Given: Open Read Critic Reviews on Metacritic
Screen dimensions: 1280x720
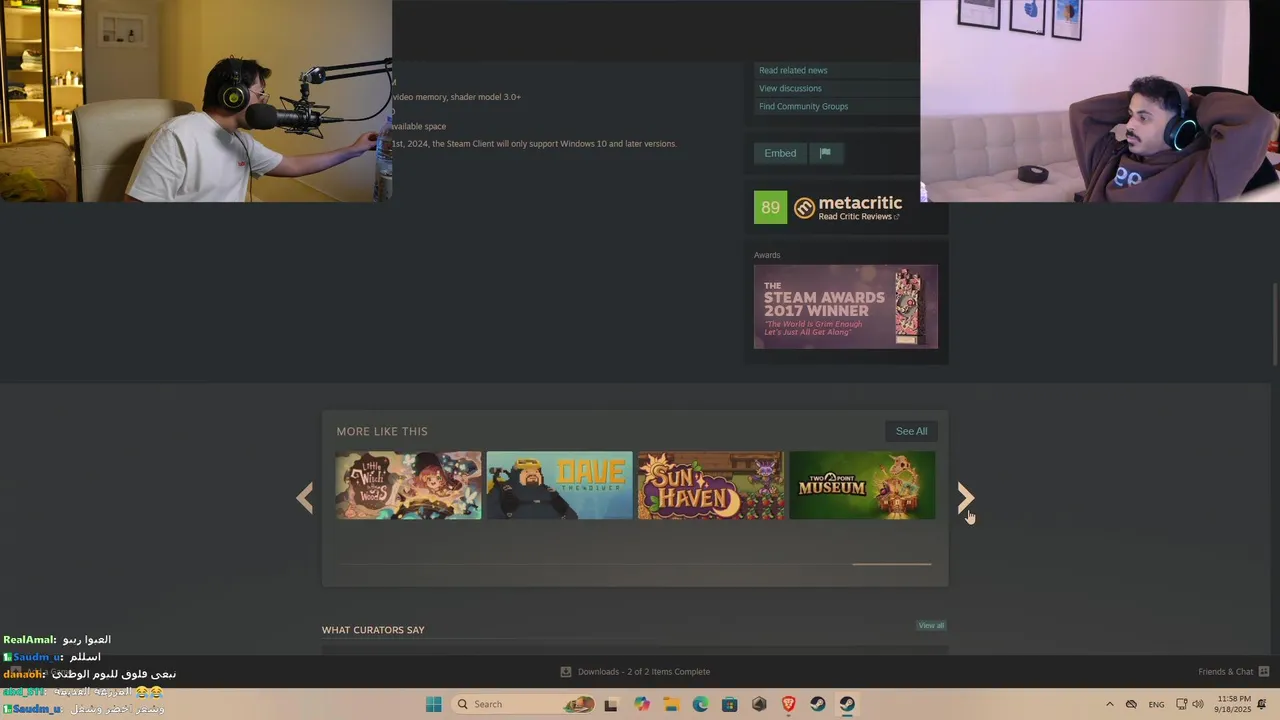Looking at the screenshot, I should click(858, 217).
